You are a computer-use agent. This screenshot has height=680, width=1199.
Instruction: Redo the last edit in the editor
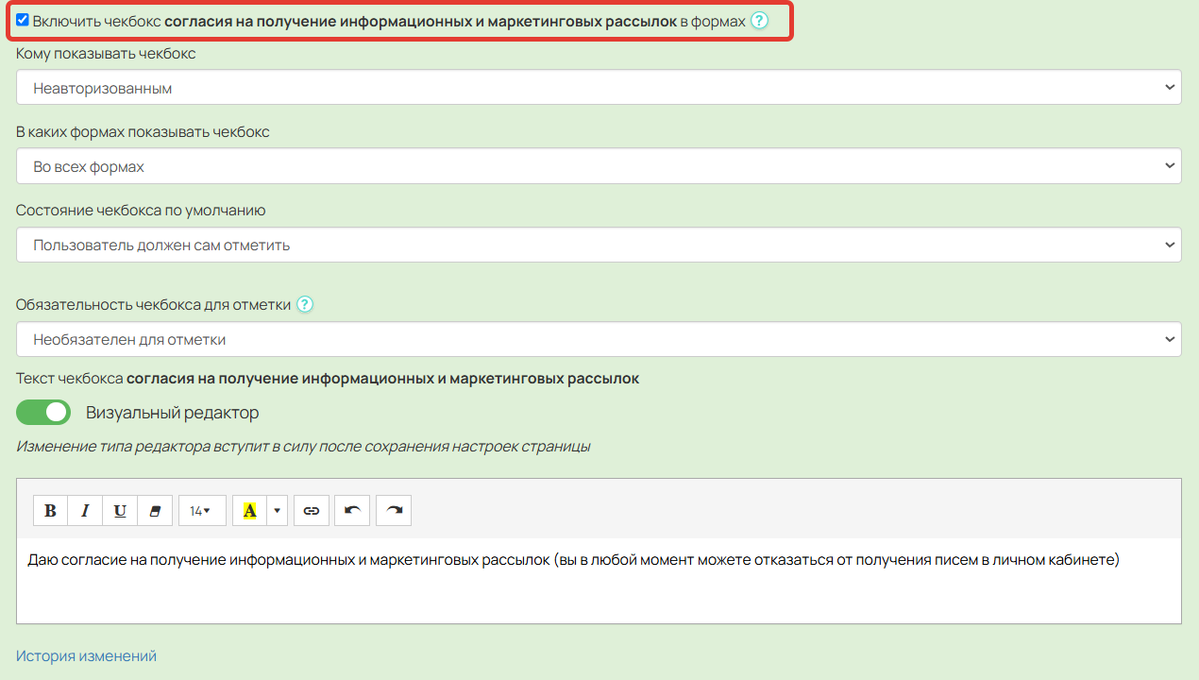(394, 510)
